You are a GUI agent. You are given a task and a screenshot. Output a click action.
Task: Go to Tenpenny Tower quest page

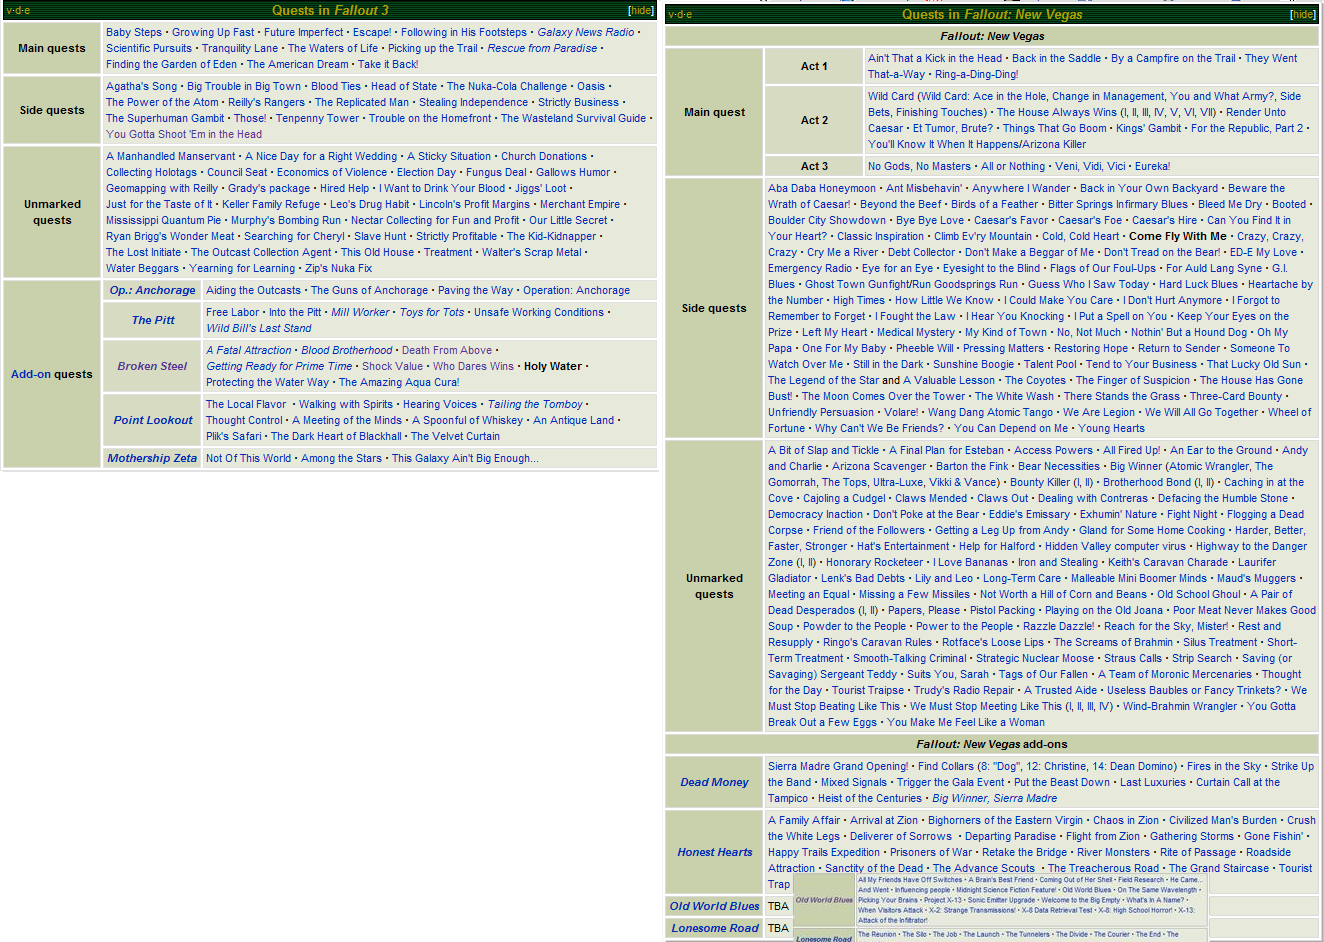point(317,118)
